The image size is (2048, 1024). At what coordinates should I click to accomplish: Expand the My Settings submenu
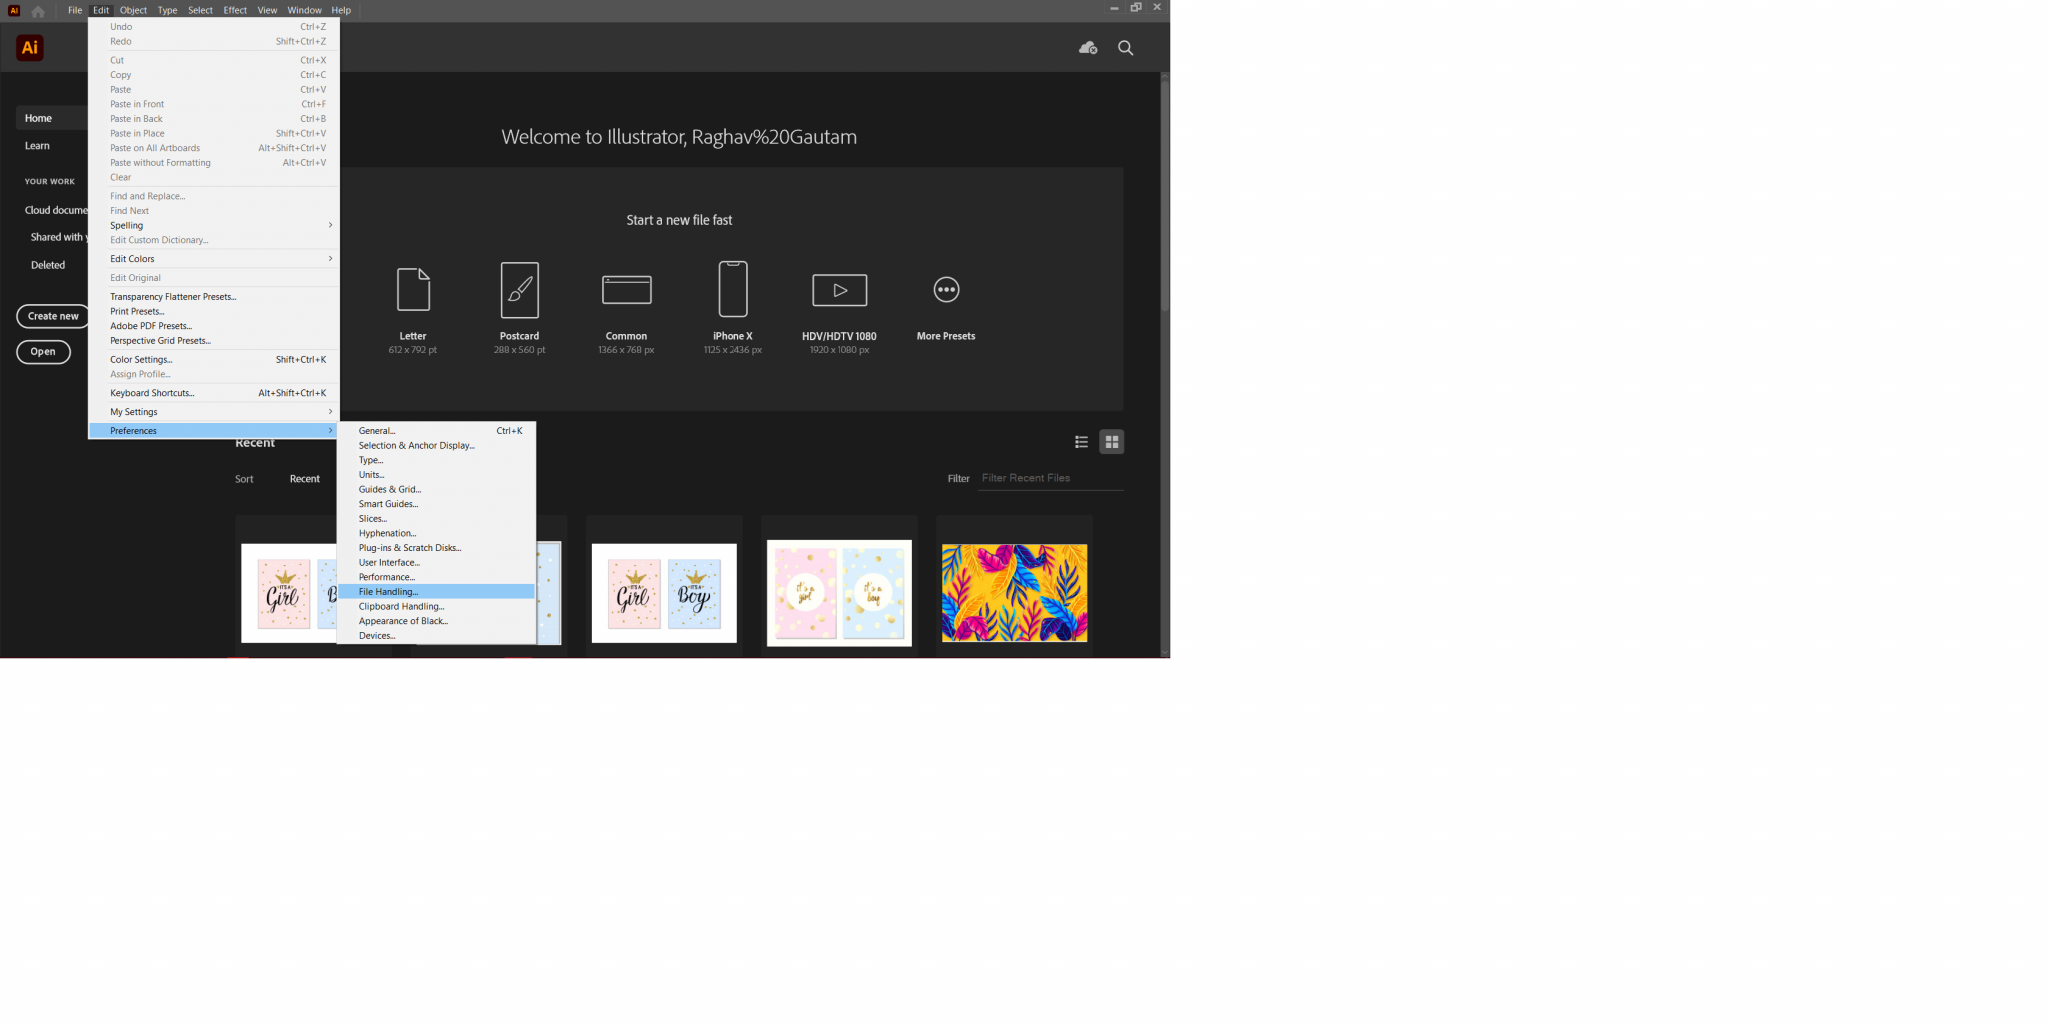tap(214, 412)
